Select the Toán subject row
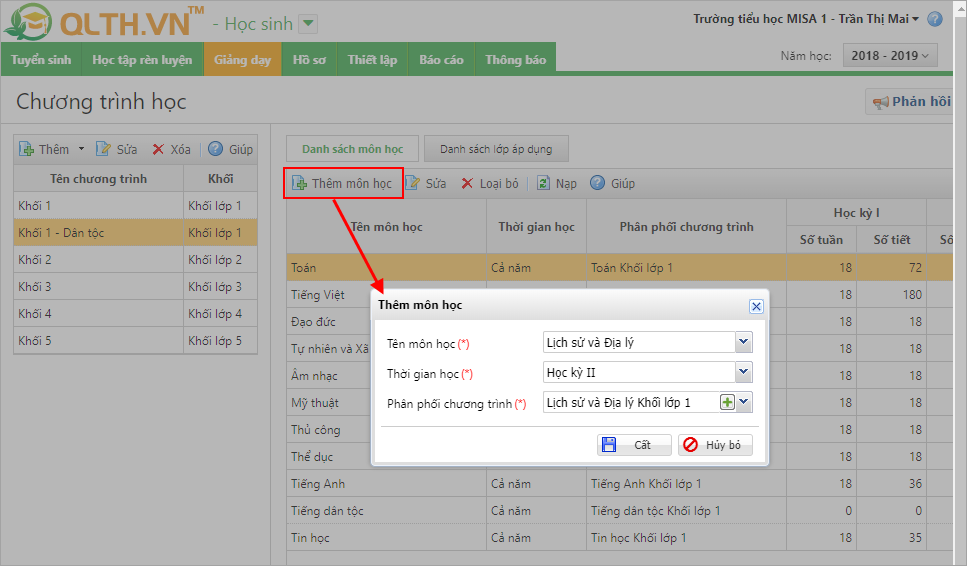 tap(620, 268)
